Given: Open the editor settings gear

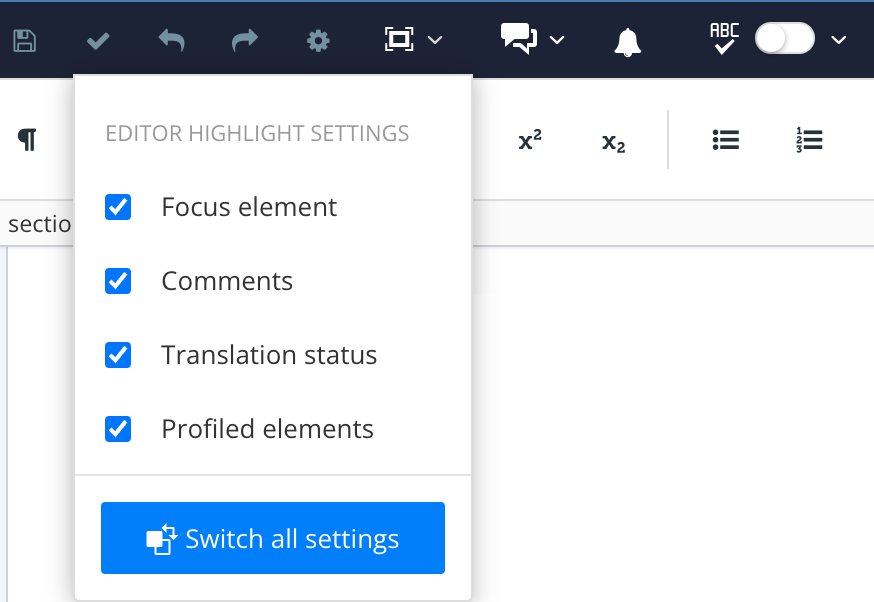Looking at the screenshot, I should [317, 40].
